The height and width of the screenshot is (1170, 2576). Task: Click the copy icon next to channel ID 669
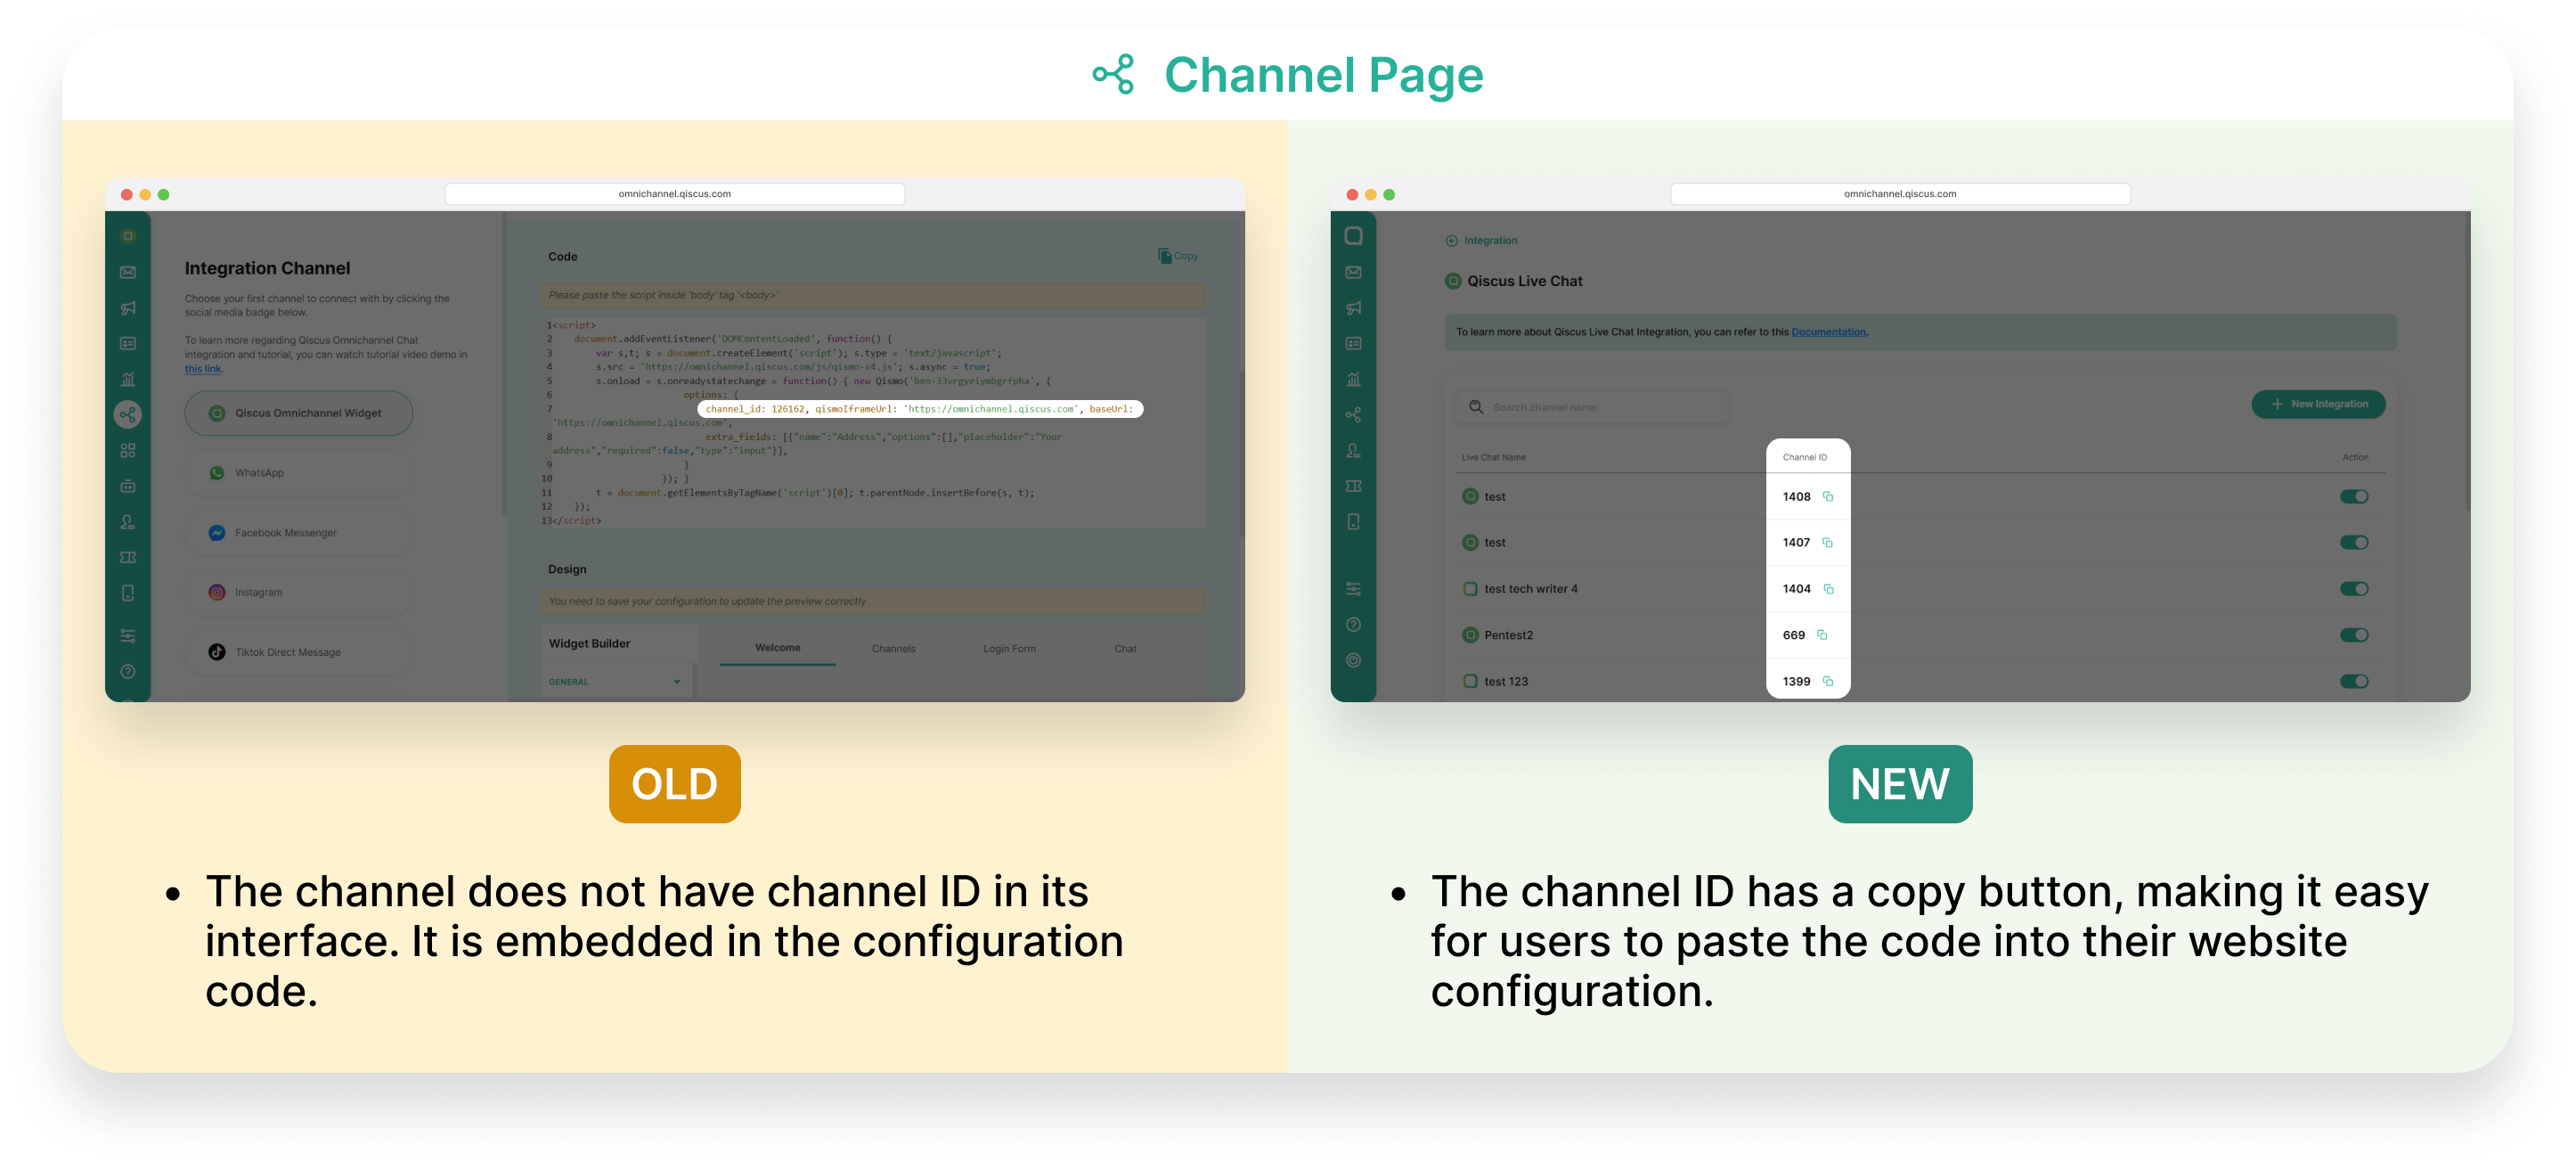click(1822, 635)
